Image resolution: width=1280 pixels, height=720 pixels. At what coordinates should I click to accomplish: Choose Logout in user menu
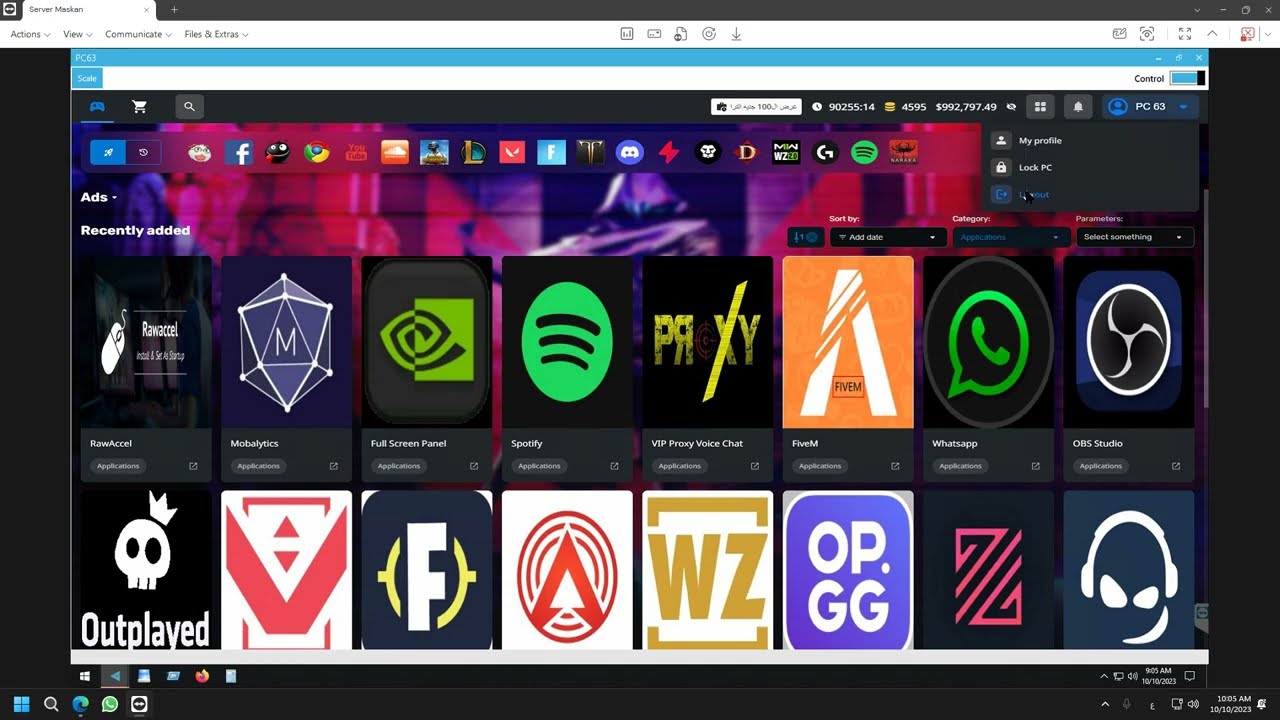pos(1033,195)
